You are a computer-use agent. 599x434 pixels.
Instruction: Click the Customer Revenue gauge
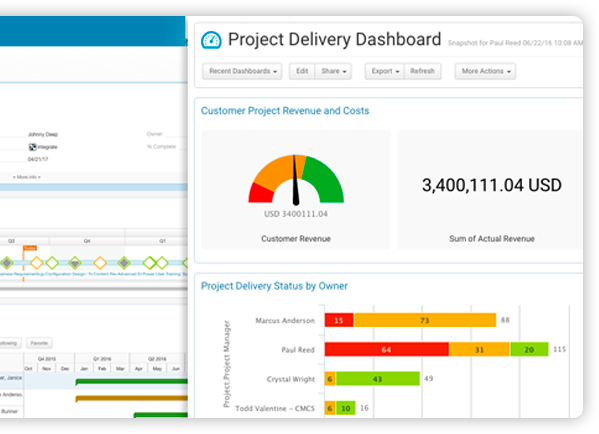click(296, 179)
